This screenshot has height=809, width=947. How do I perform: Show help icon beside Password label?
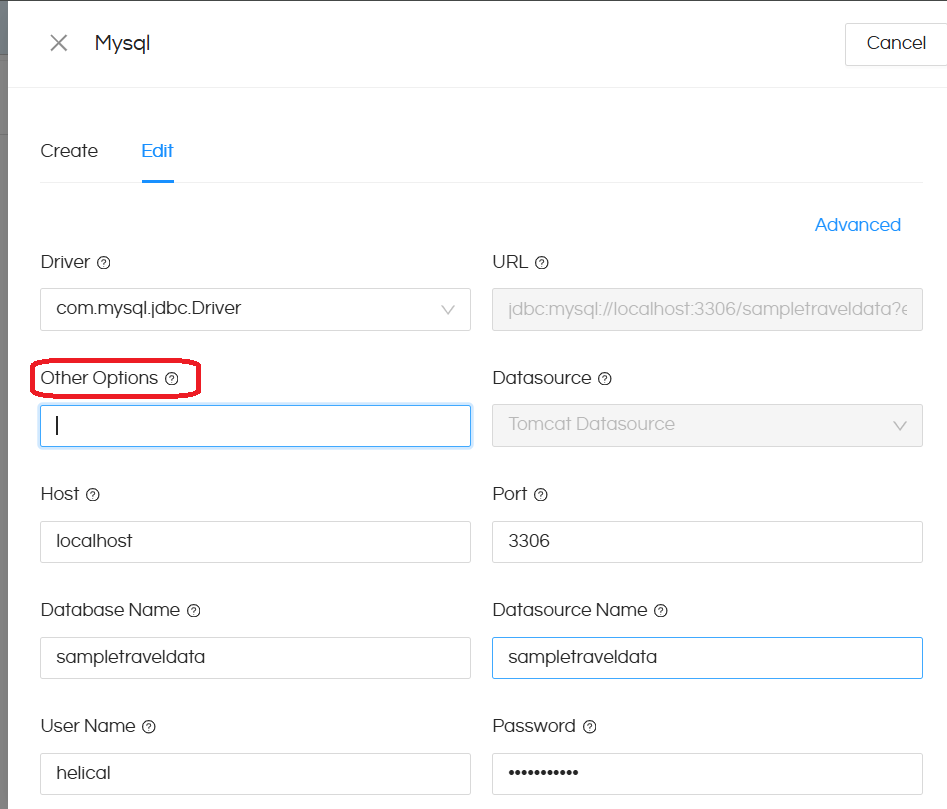click(x=589, y=726)
